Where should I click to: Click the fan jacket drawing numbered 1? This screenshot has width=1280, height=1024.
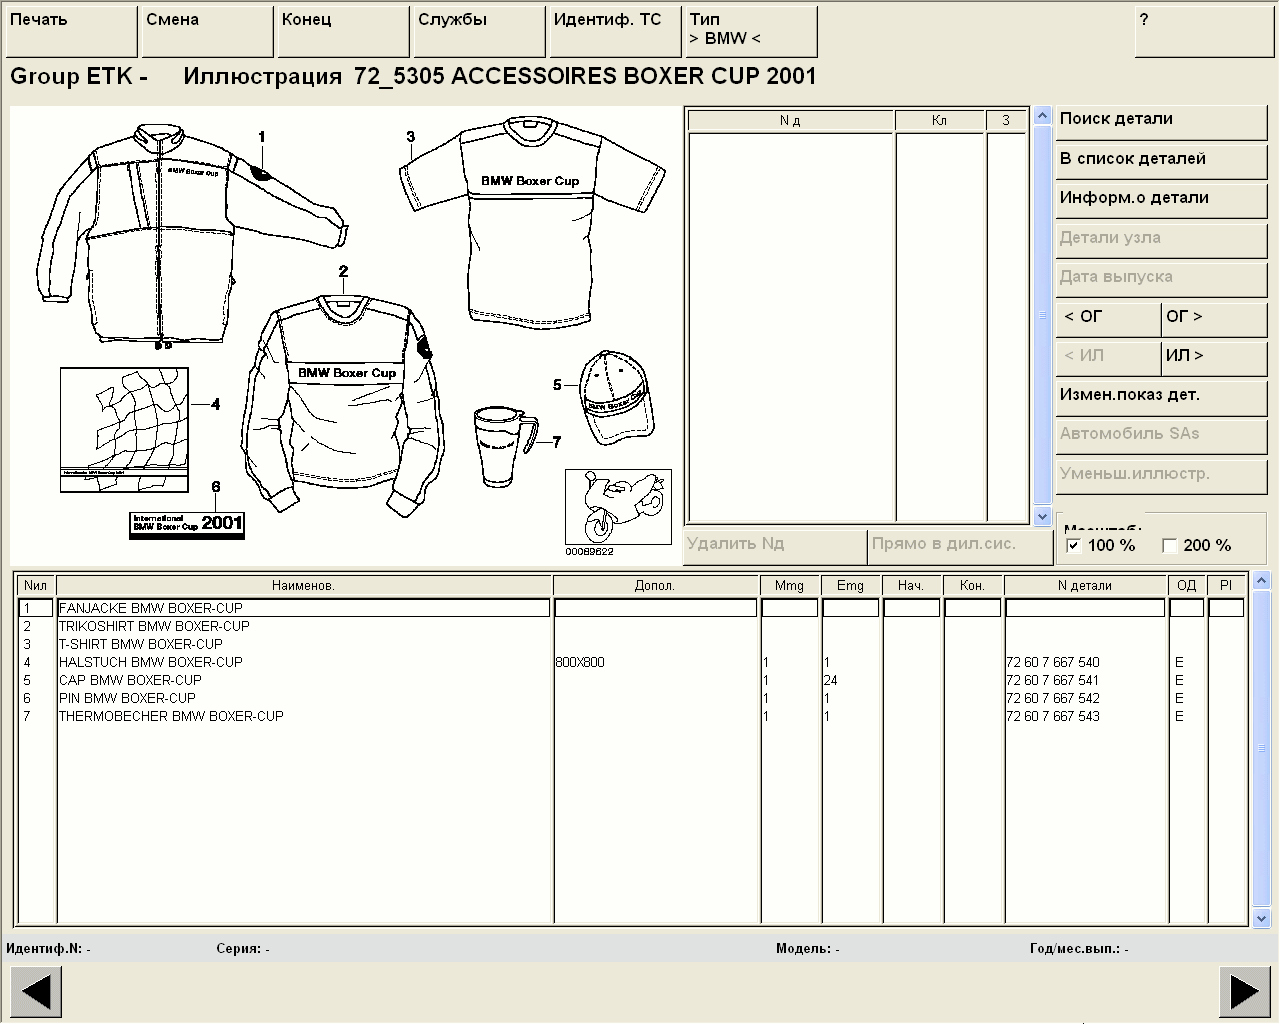click(x=190, y=235)
